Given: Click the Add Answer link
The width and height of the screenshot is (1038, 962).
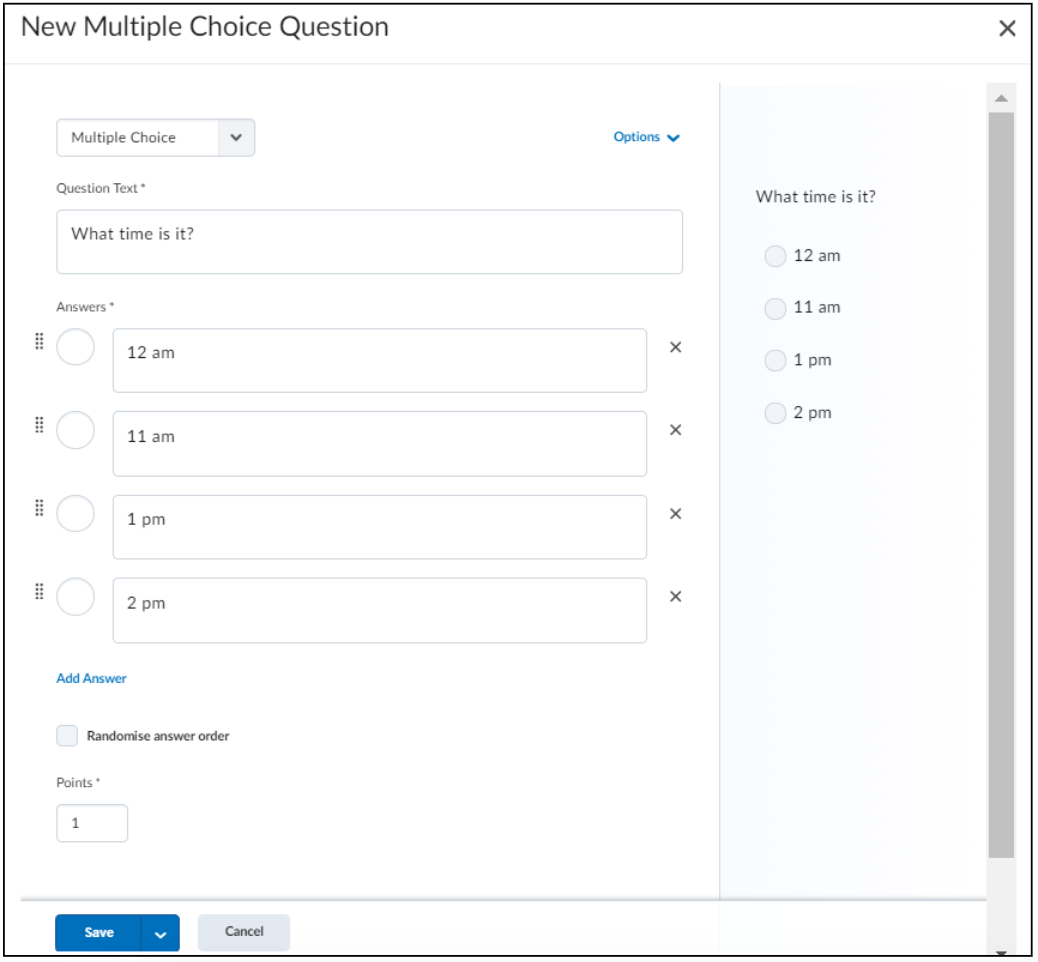Looking at the screenshot, I should (x=91, y=679).
